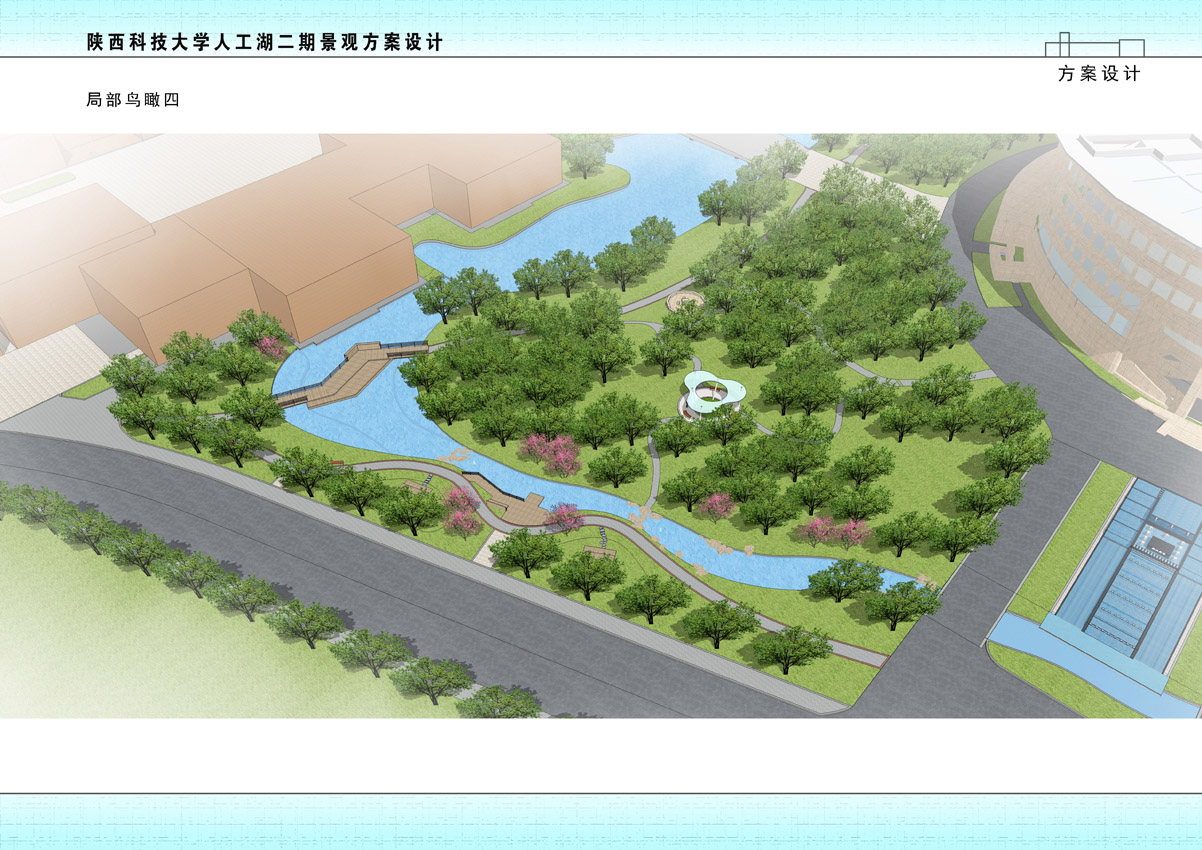Image resolution: width=1202 pixels, height=850 pixels.
Task: Click the title 陕西科技大学人工湖二期景观方案设计
Action: pos(264,43)
